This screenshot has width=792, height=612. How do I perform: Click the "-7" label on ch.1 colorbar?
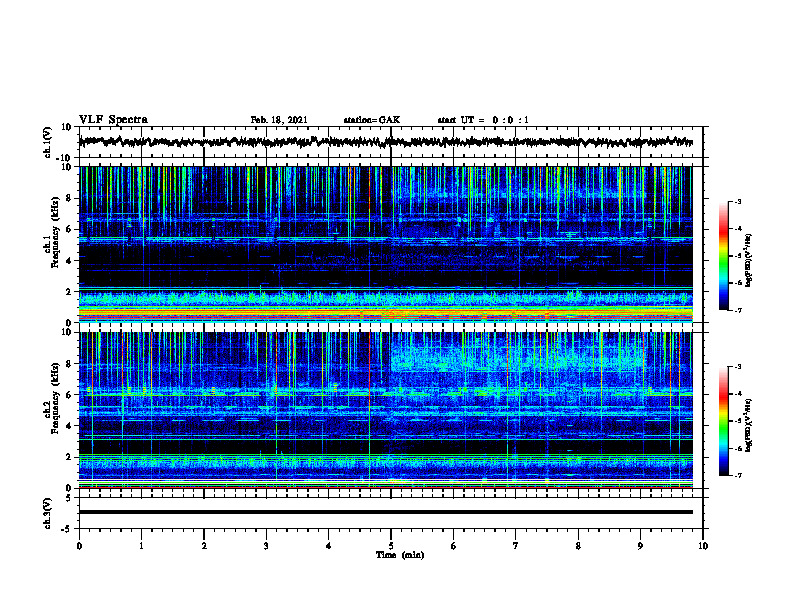(x=738, y=310)
